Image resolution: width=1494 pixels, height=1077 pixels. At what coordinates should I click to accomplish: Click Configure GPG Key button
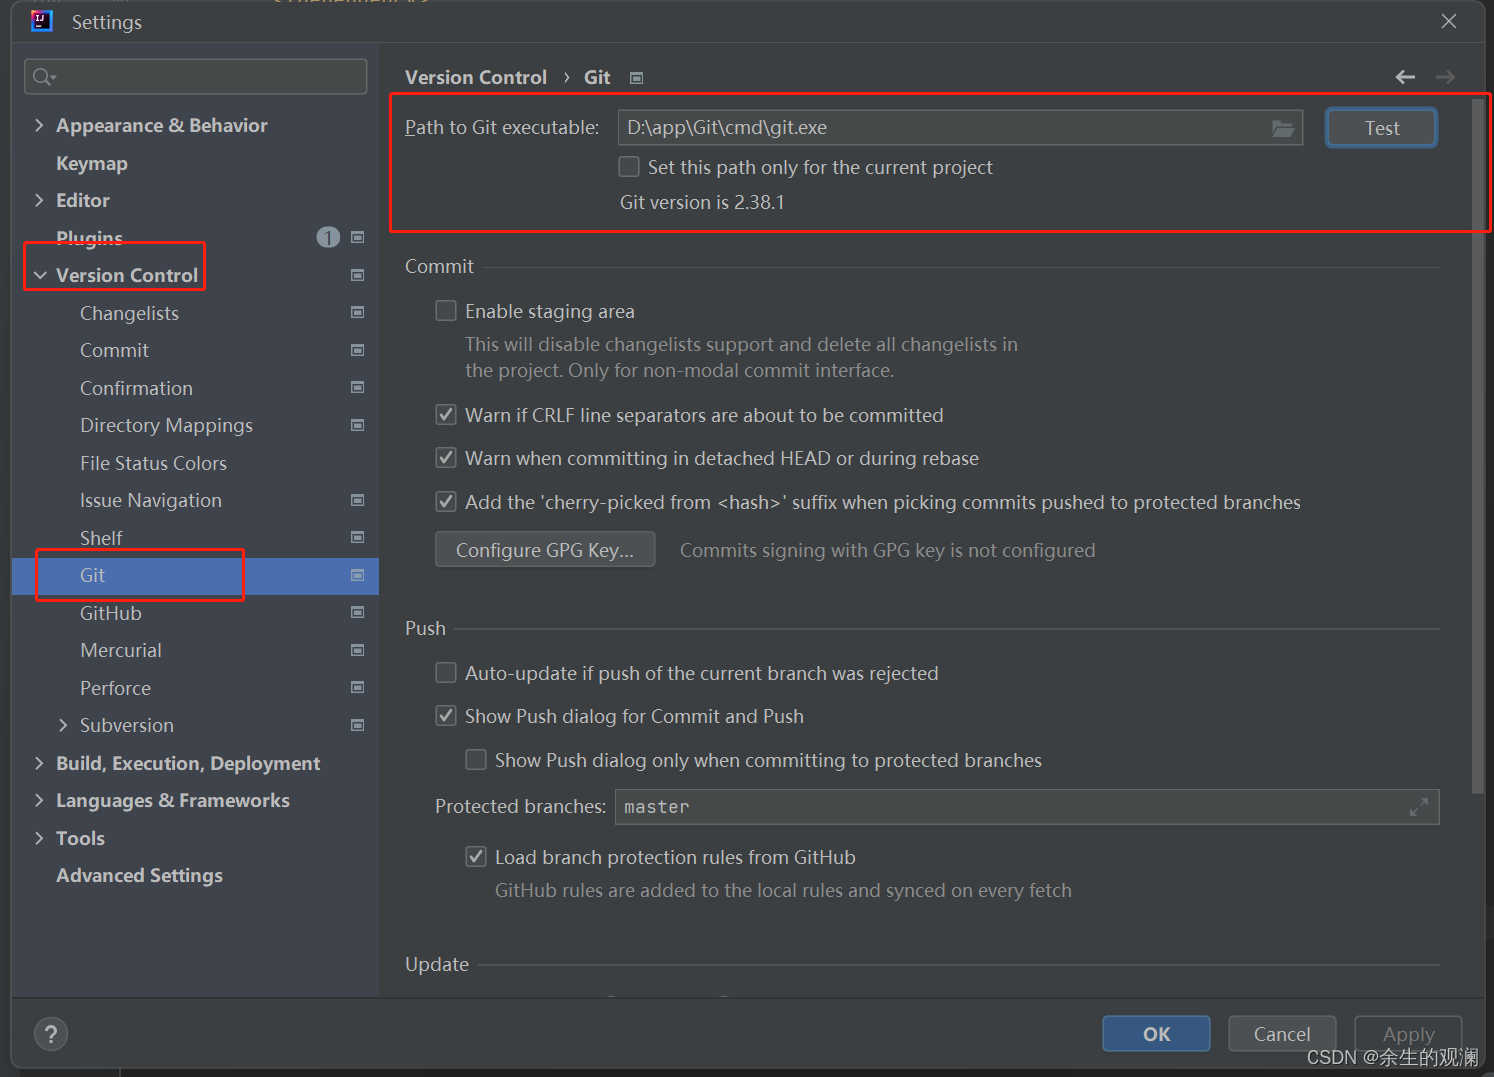pyautogui.click(x=545, y=550)
